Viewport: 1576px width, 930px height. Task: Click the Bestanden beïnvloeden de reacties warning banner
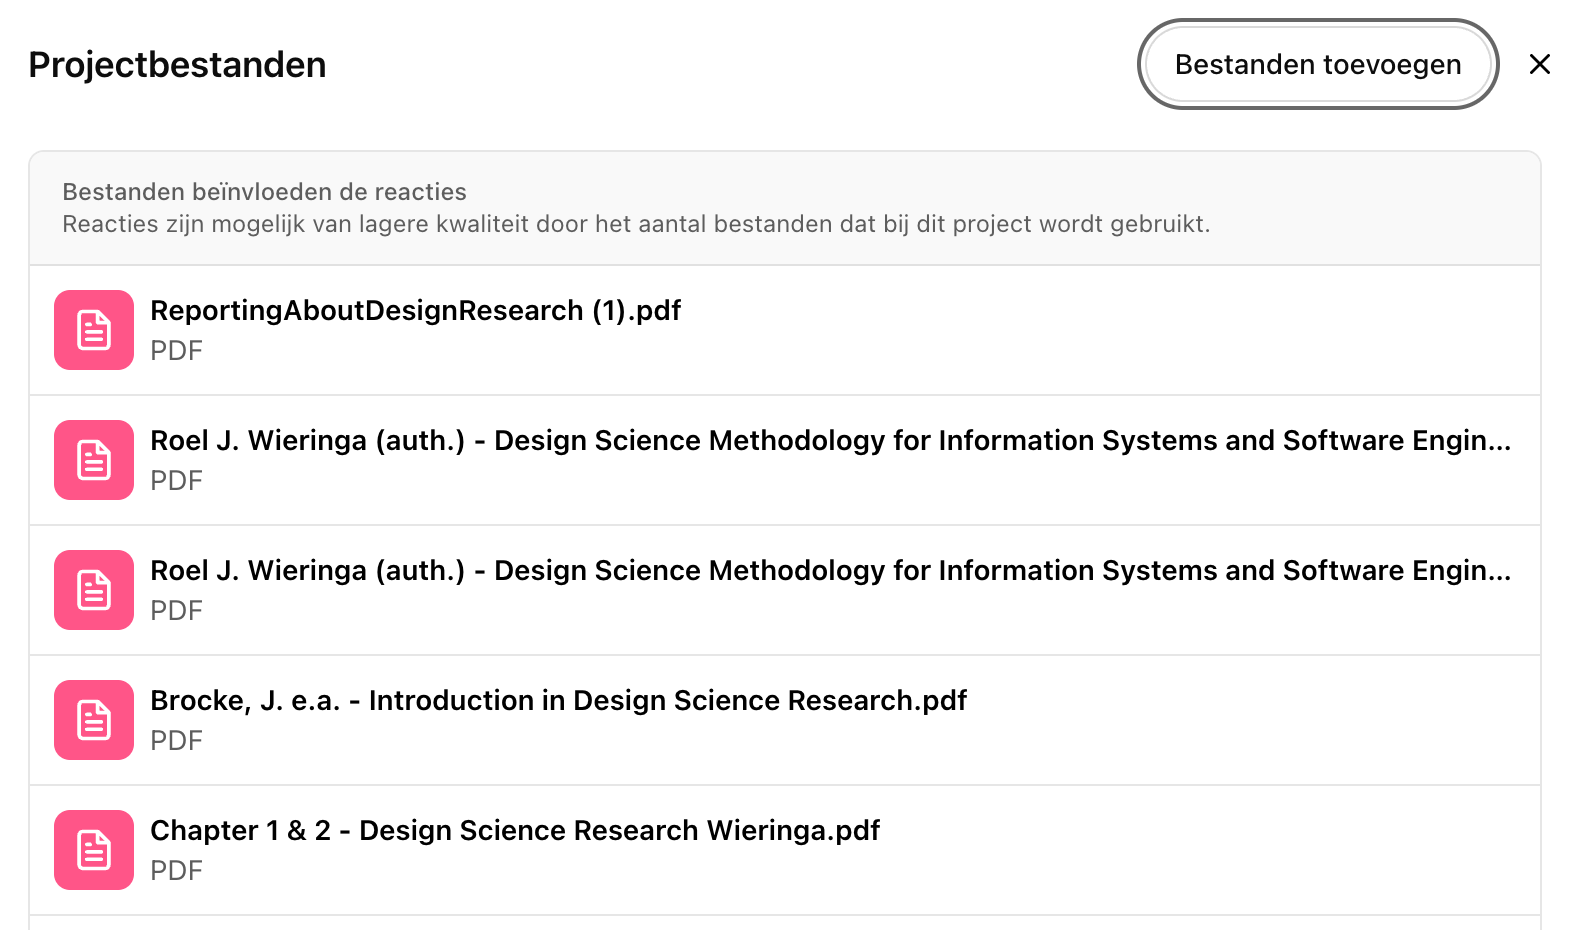[265, 191]
